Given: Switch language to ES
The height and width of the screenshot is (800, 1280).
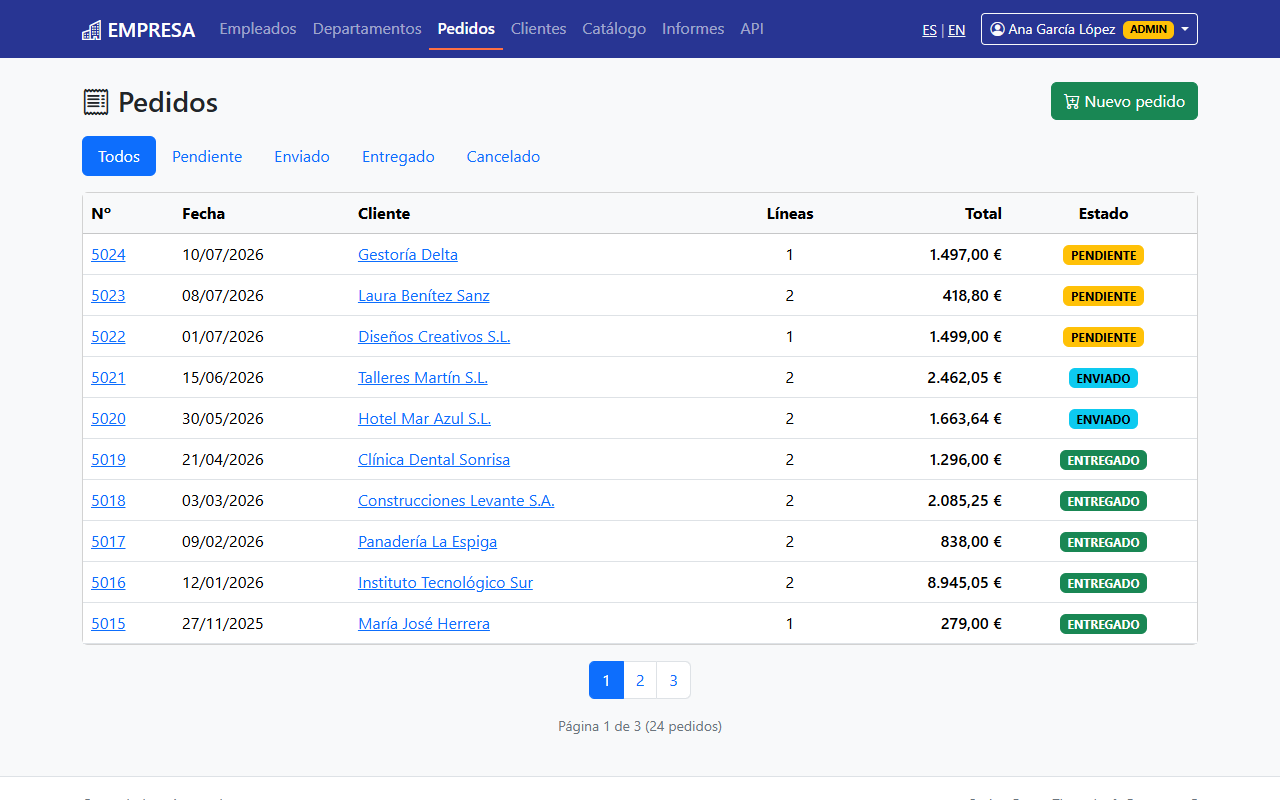Looking at the screenshot, I should (930, 30).
